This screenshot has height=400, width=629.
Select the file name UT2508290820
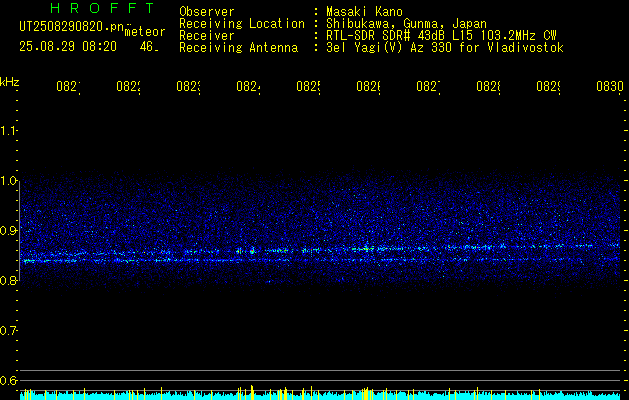(72, 27)
